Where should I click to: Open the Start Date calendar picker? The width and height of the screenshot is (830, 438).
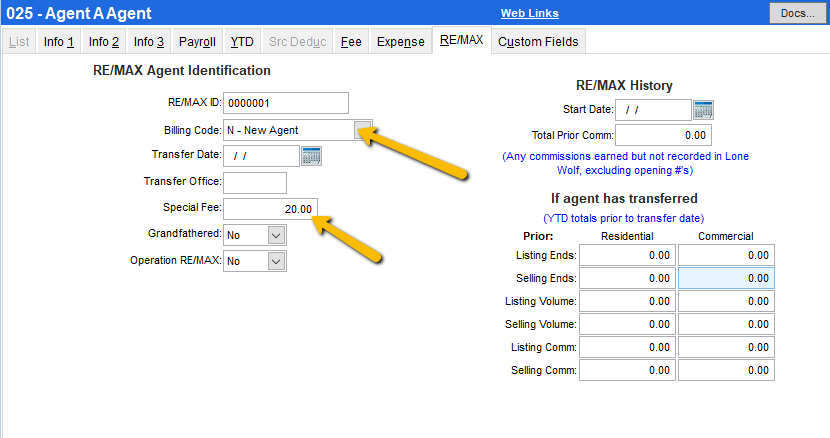tap(703, 110)
